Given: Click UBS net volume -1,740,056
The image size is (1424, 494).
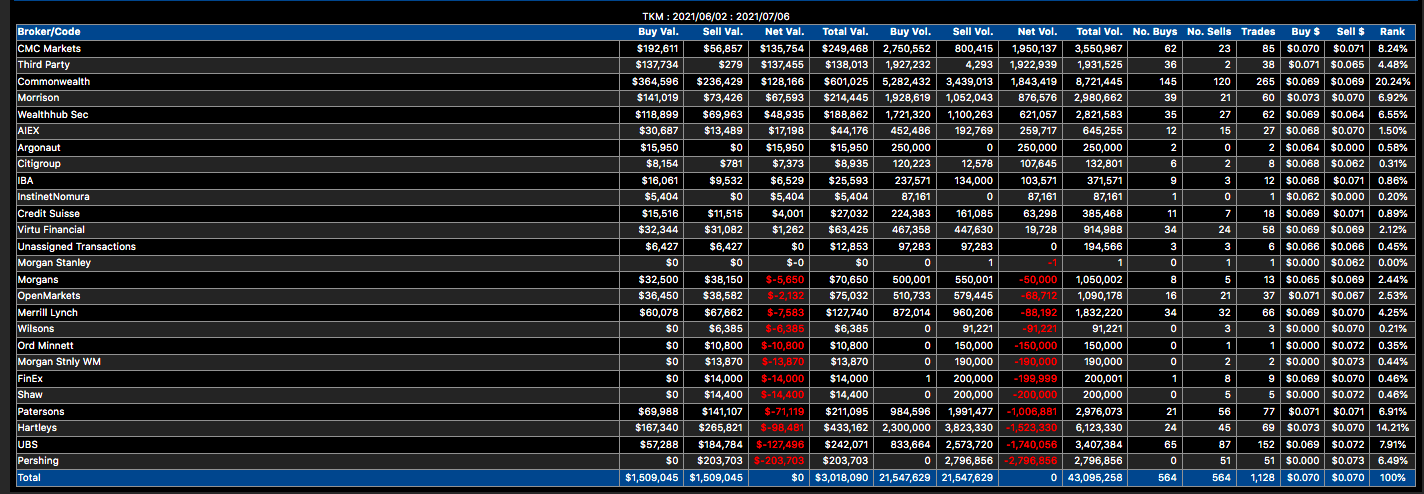Looking at the screenshot, I should 1030,444.
